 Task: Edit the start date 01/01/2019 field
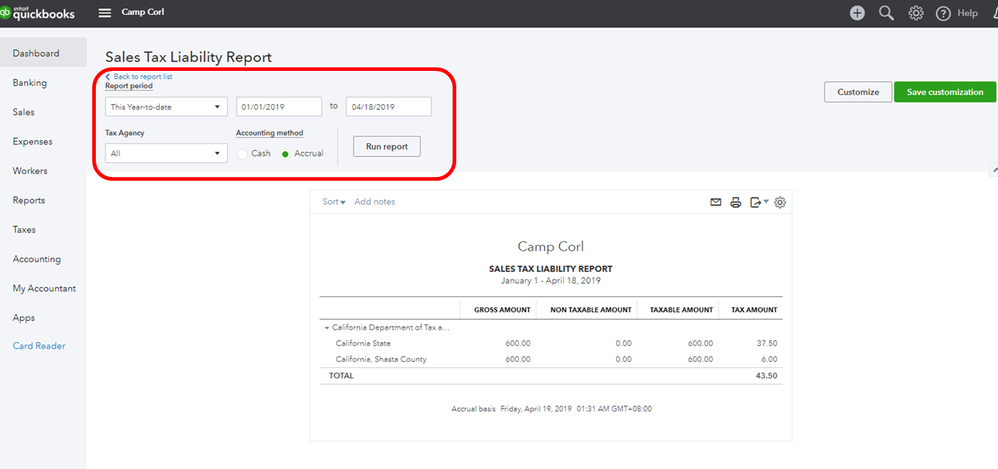point(279,107)
